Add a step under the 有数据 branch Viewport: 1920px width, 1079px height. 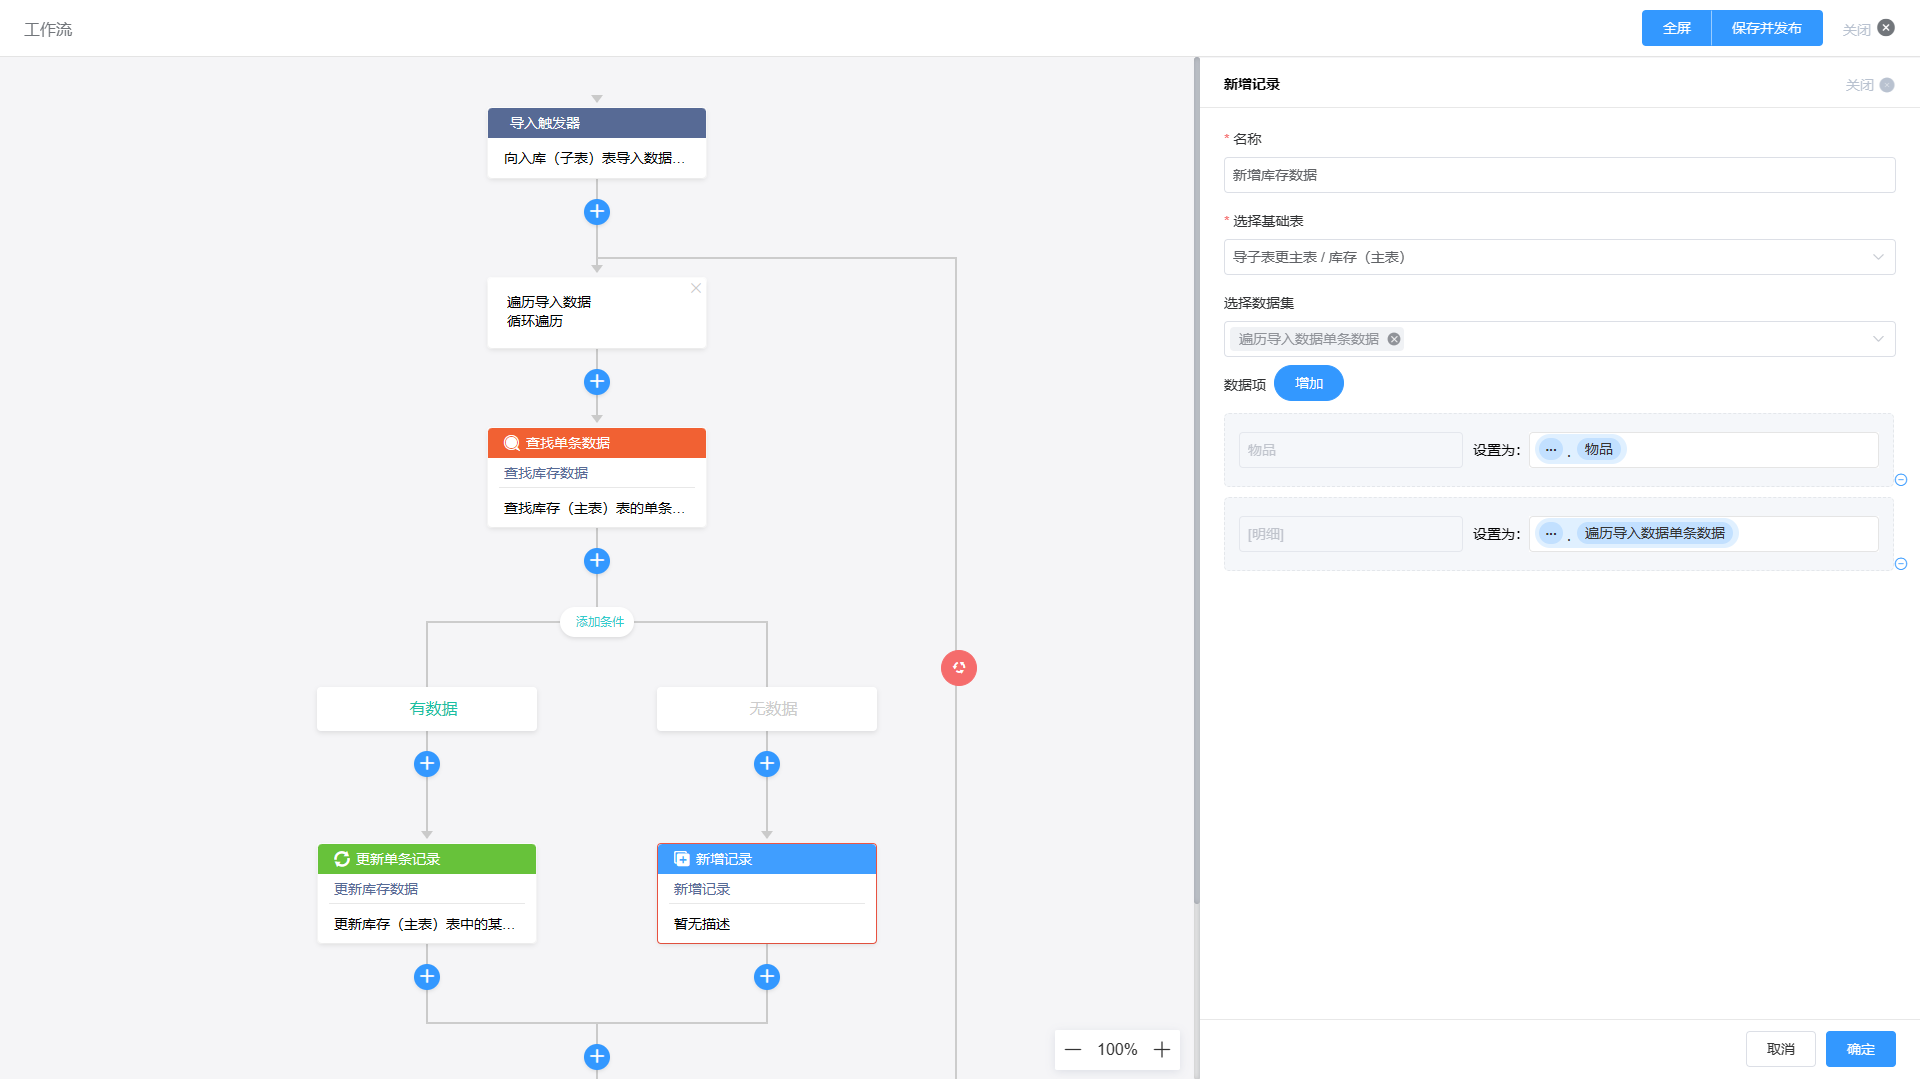tap(427, 764)
